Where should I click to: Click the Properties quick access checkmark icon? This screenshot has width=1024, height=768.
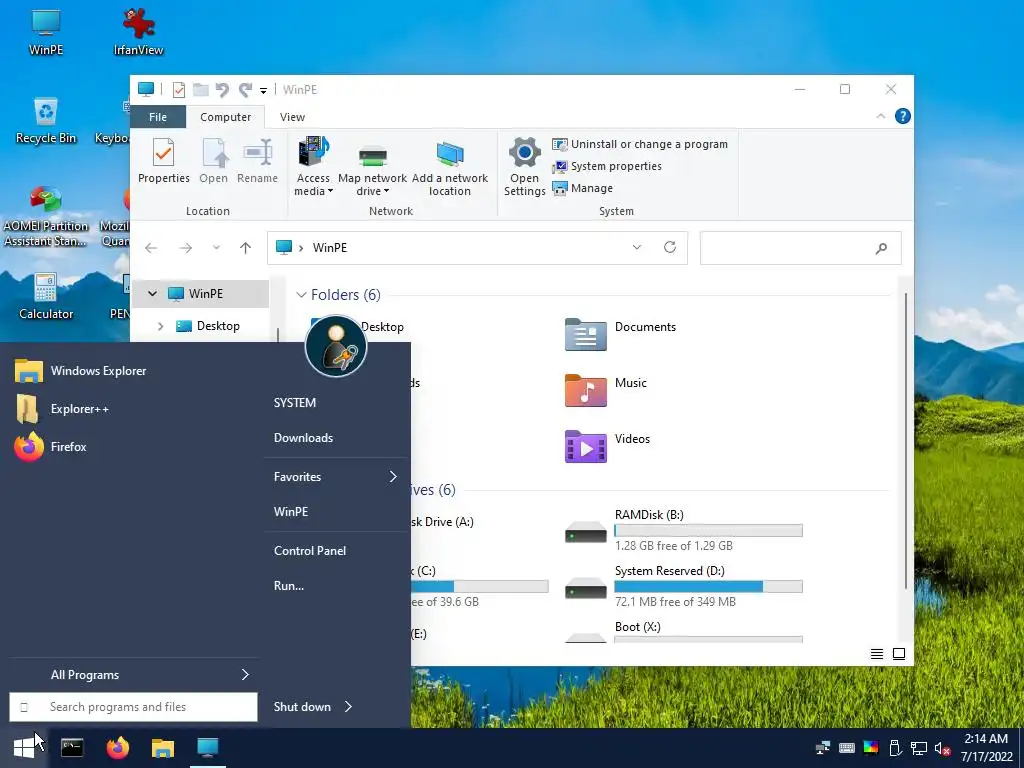(x=178, y=89)
